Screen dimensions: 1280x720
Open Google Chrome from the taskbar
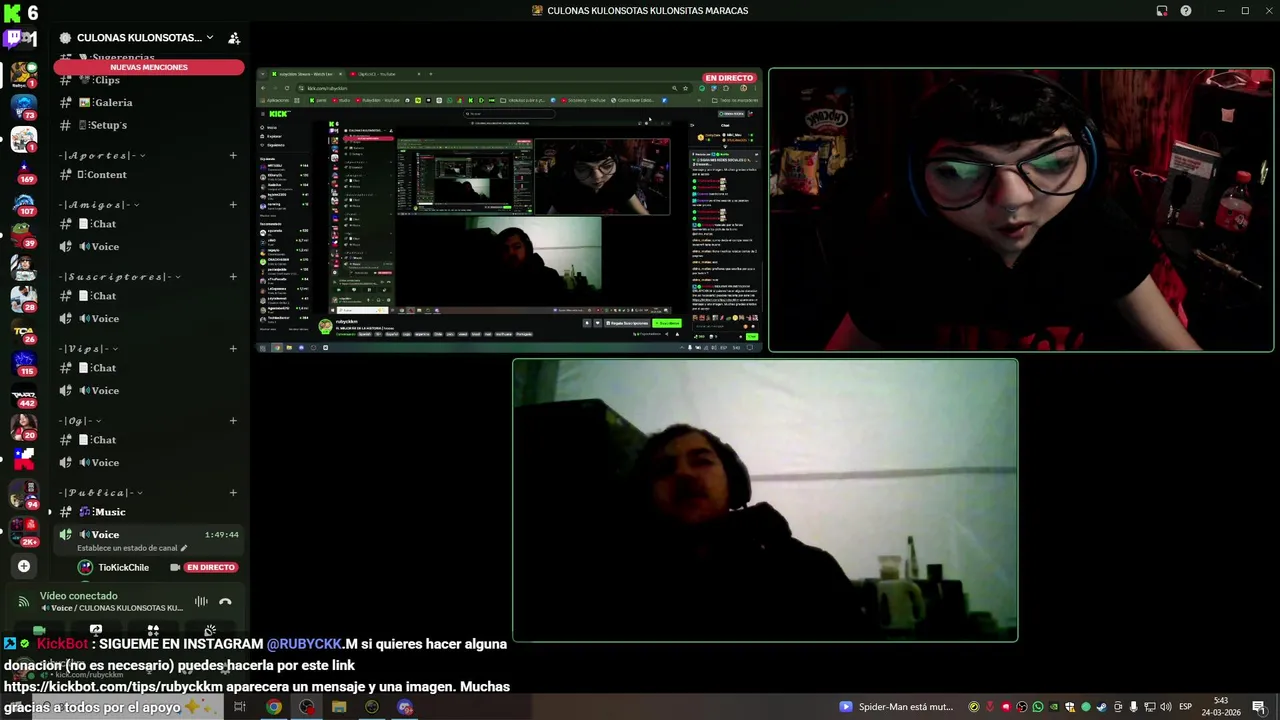(x=273, y=707)
